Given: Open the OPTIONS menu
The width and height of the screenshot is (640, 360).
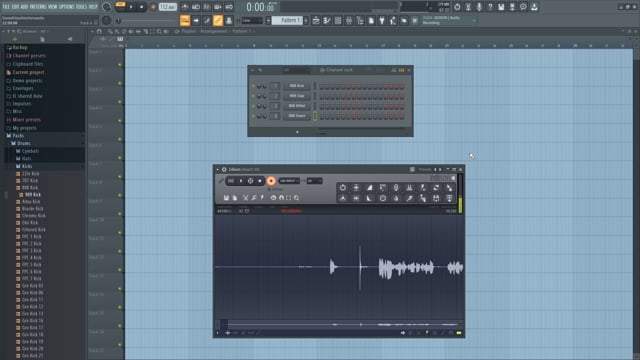Looking at the screenshot, I should [x=67, y=7].
